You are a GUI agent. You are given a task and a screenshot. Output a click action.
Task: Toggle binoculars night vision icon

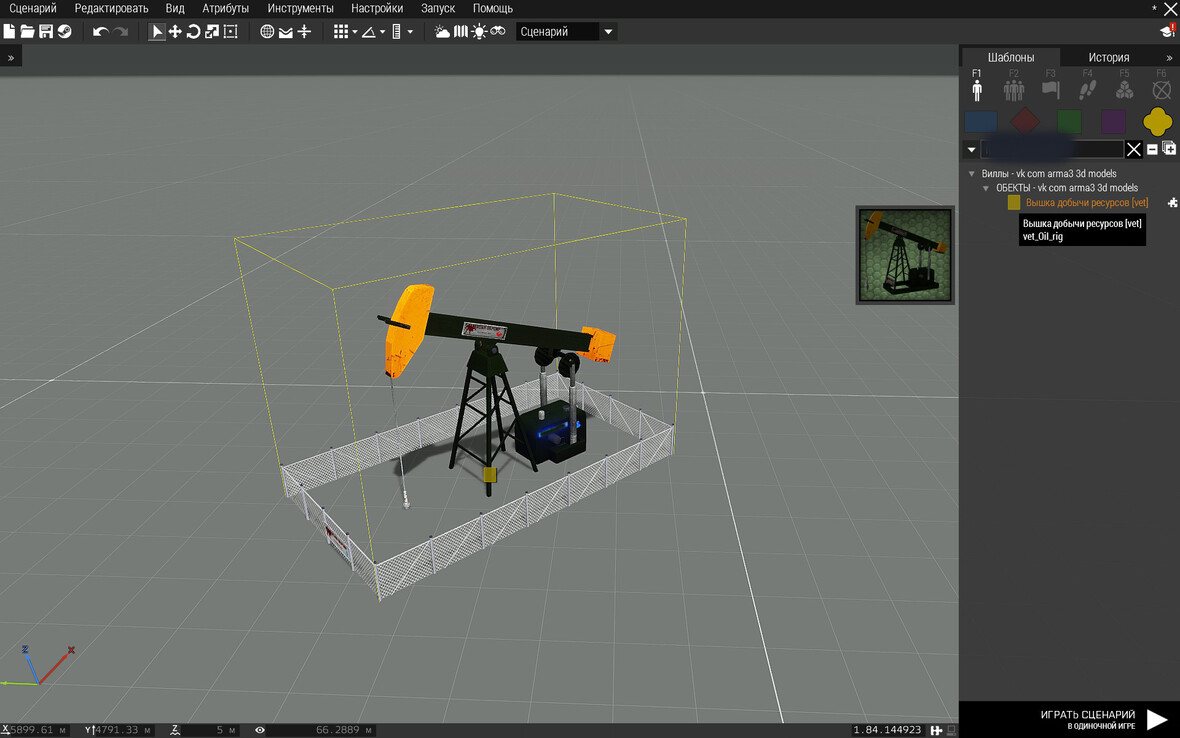[498, 32]
